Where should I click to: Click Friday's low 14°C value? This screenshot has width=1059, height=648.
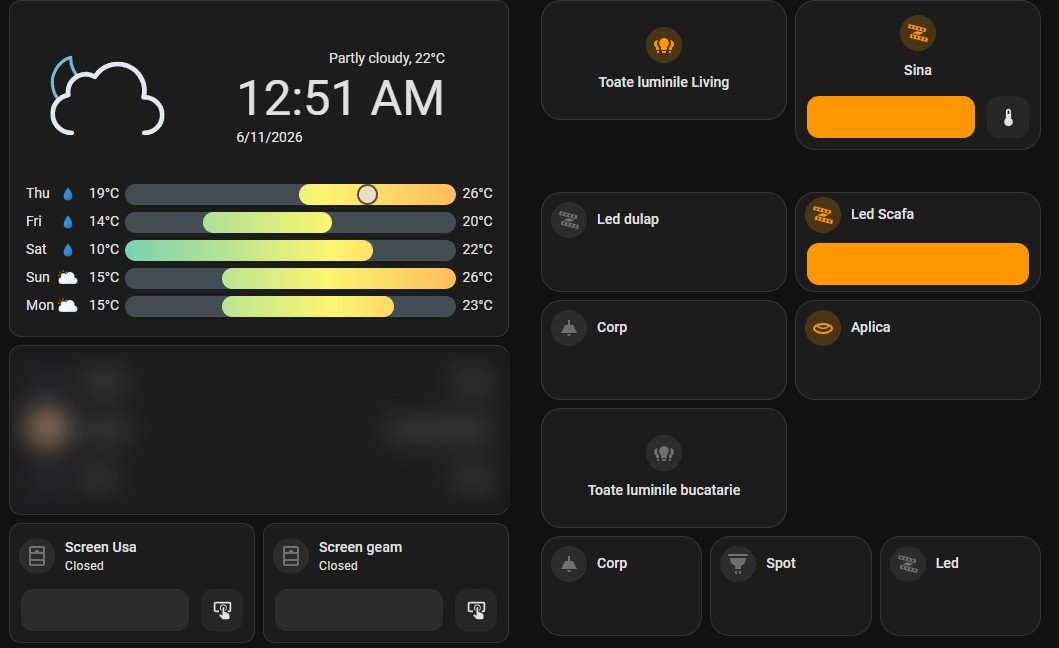[x=104, y=221]
